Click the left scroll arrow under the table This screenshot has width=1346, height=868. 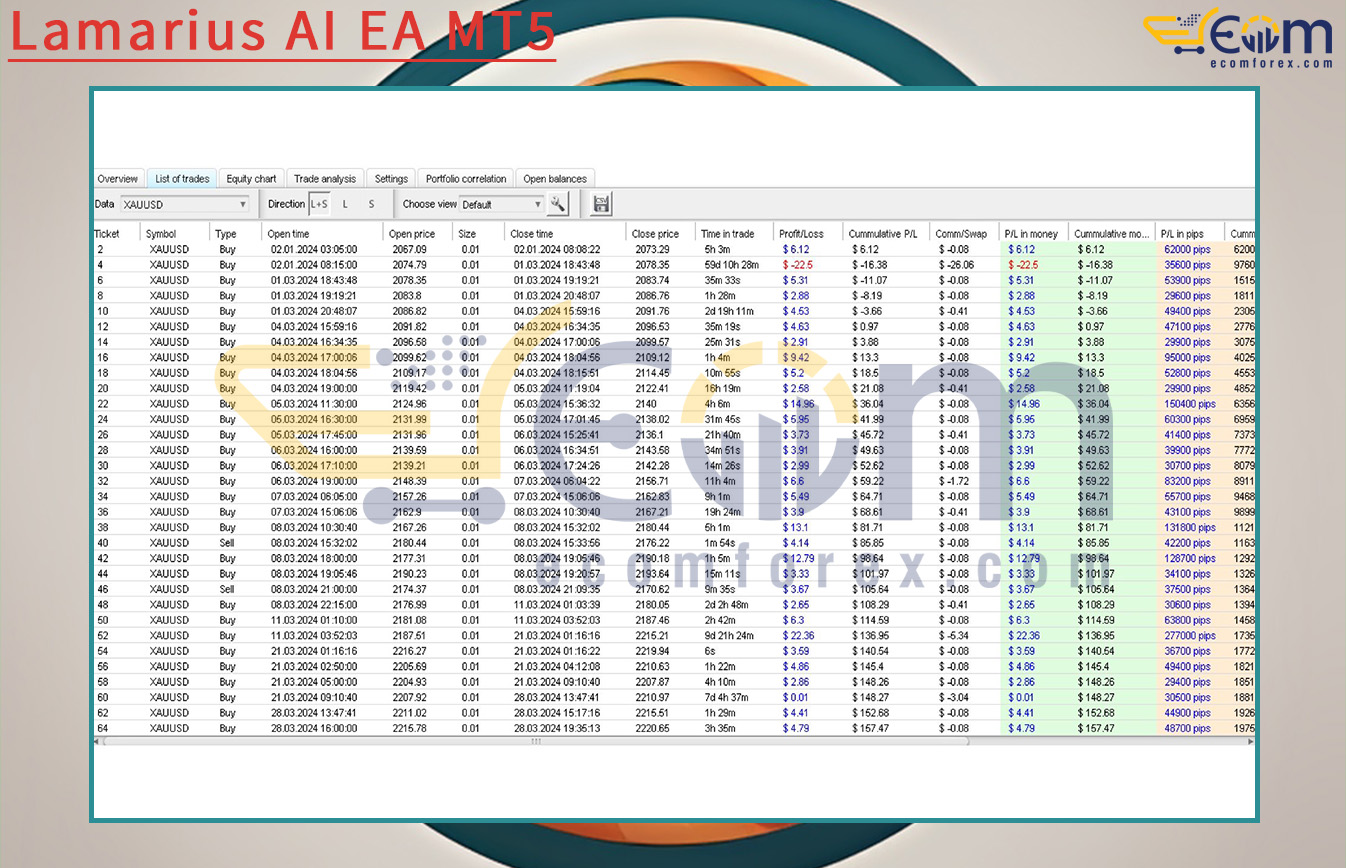[98, 742]
